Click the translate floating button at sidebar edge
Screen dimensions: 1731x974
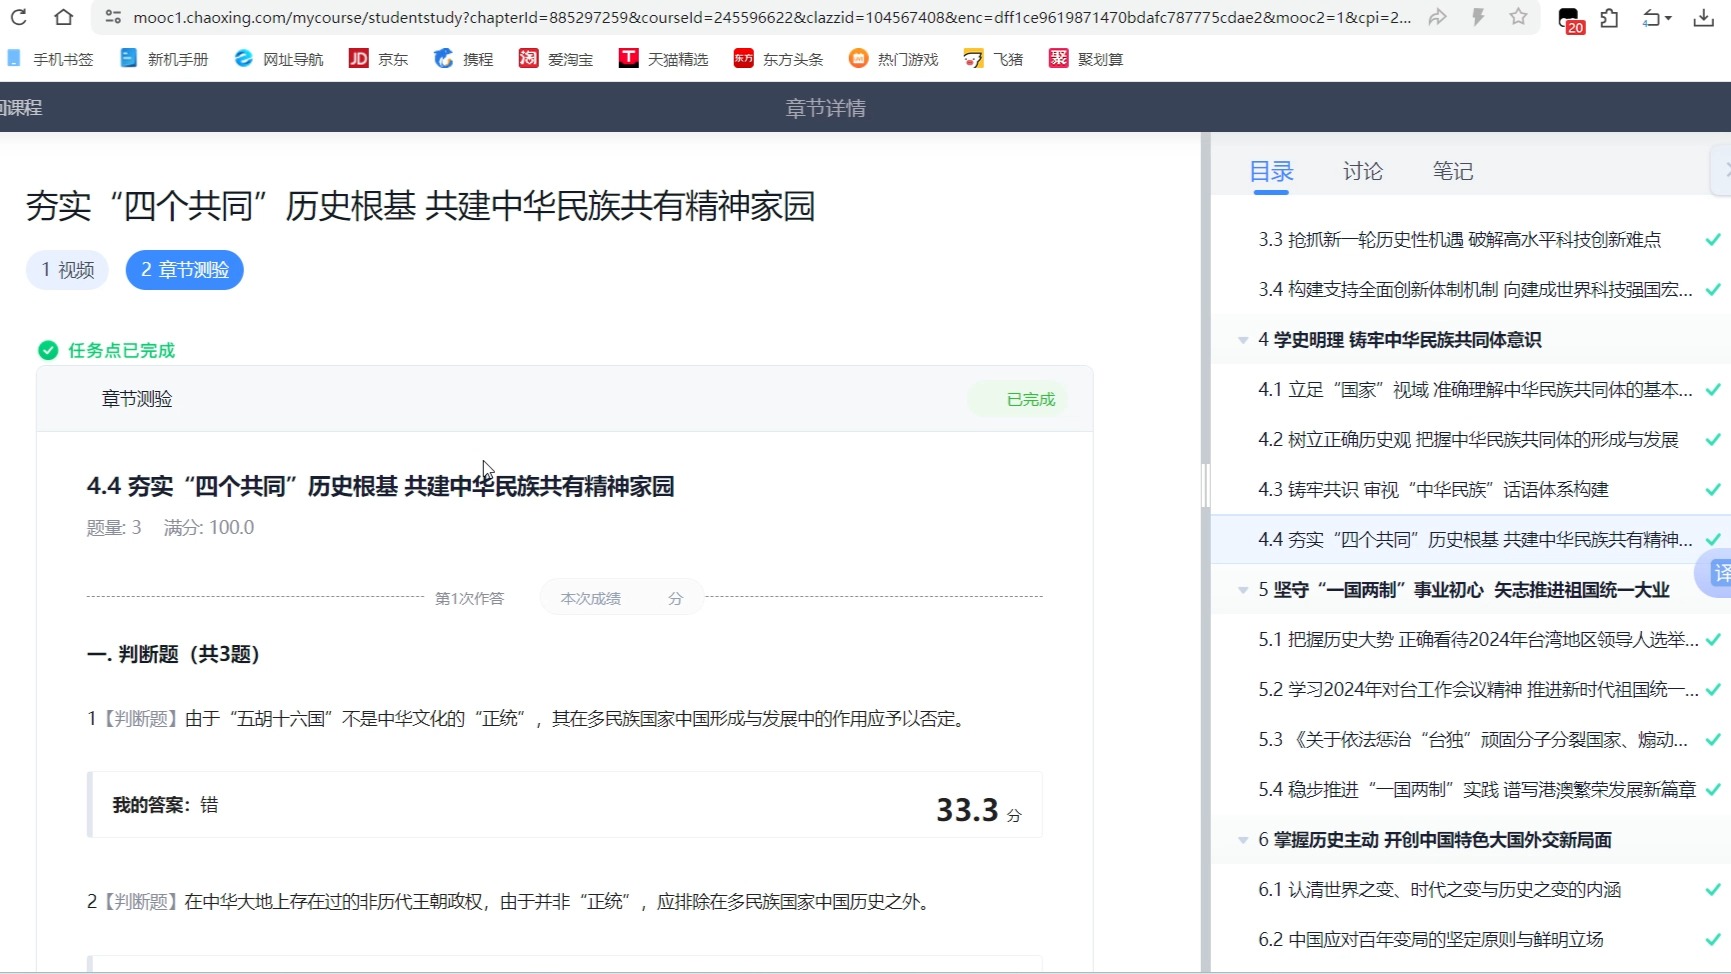tap(1715, 573)
